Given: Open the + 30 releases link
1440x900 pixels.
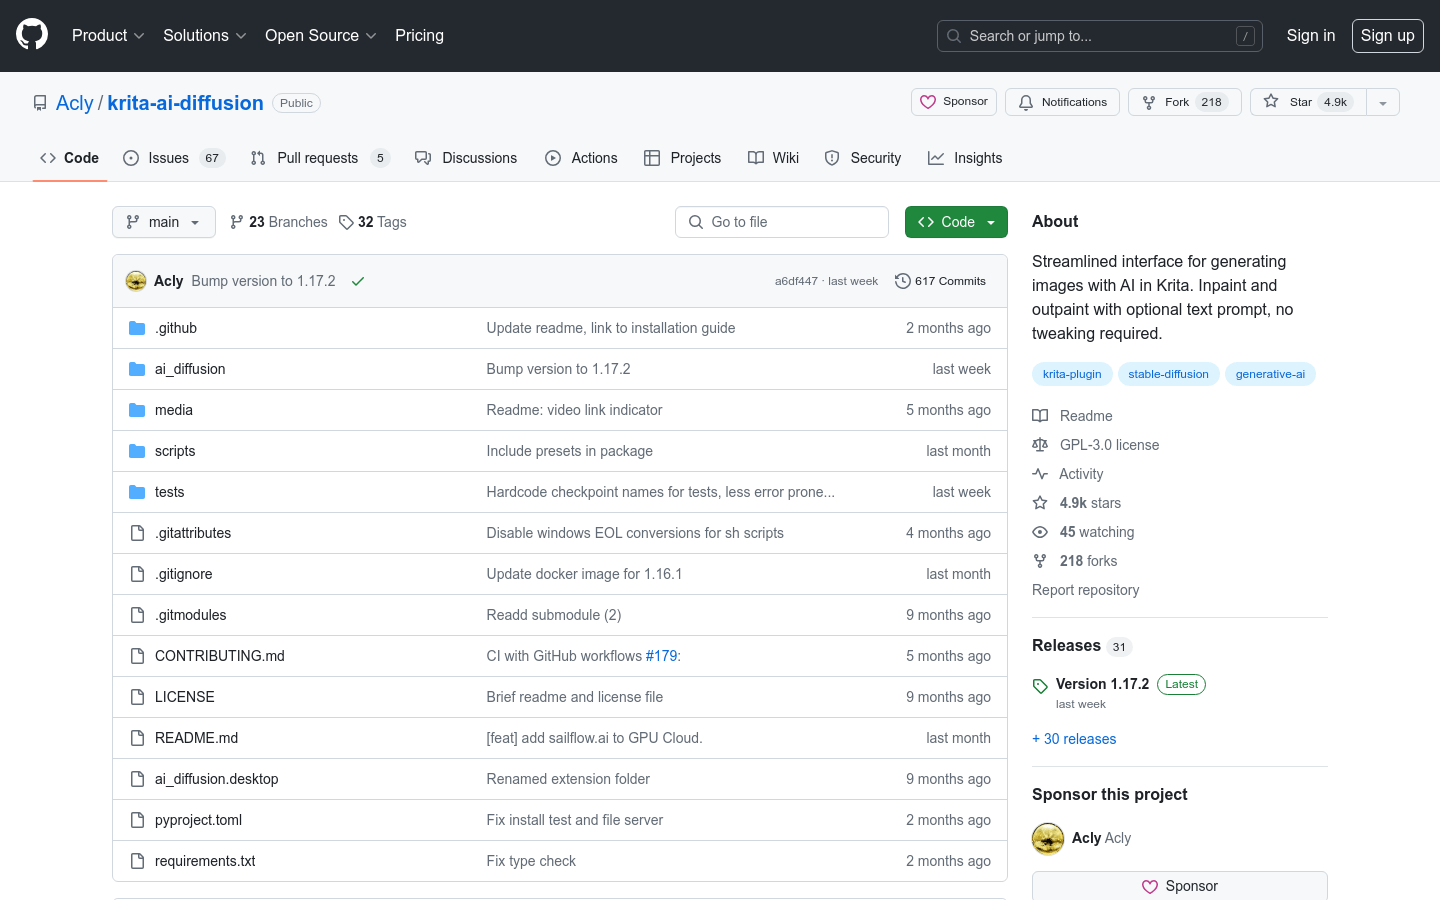Looking at the screenshot, I should click(1074, 739).
